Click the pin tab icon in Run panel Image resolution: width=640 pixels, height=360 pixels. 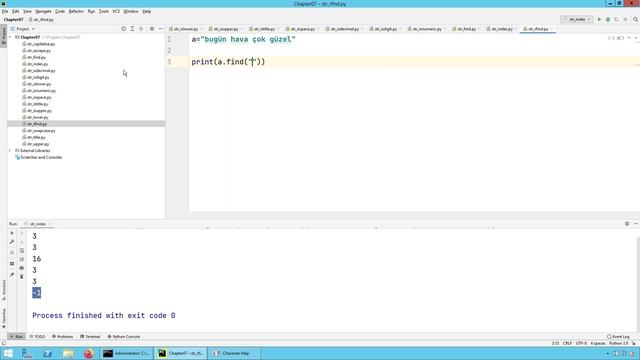click(12, 275)
